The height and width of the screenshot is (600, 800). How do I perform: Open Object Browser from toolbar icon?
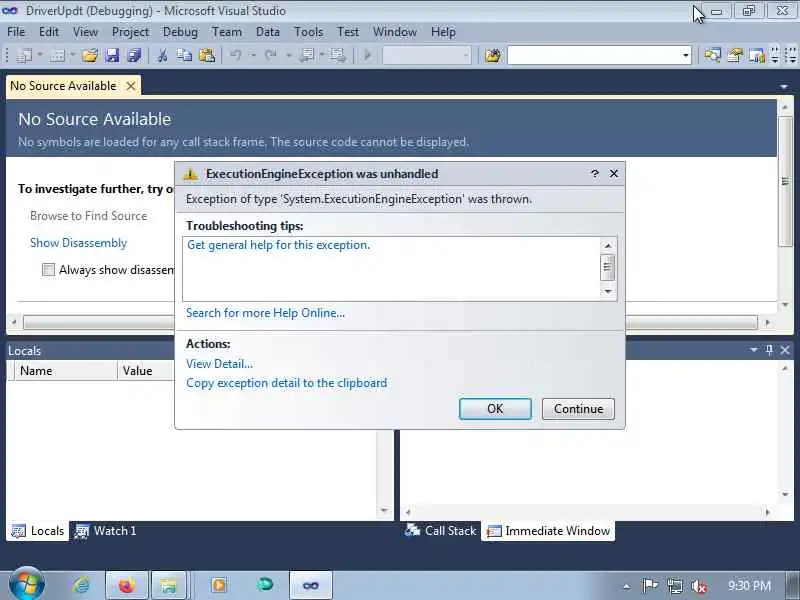coord(757,55)
